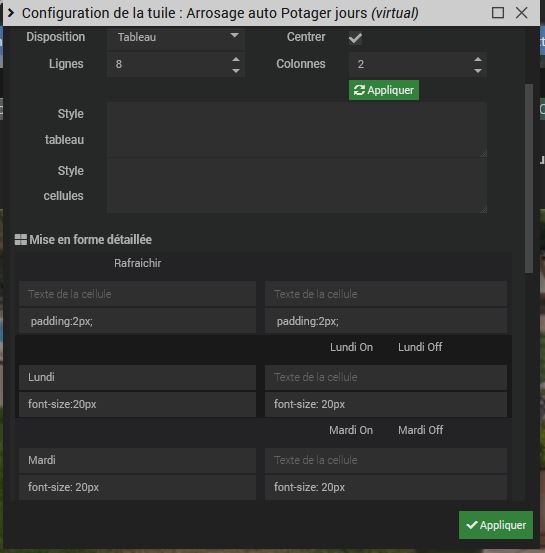Close the tile configuration dialog

[521, 13]
